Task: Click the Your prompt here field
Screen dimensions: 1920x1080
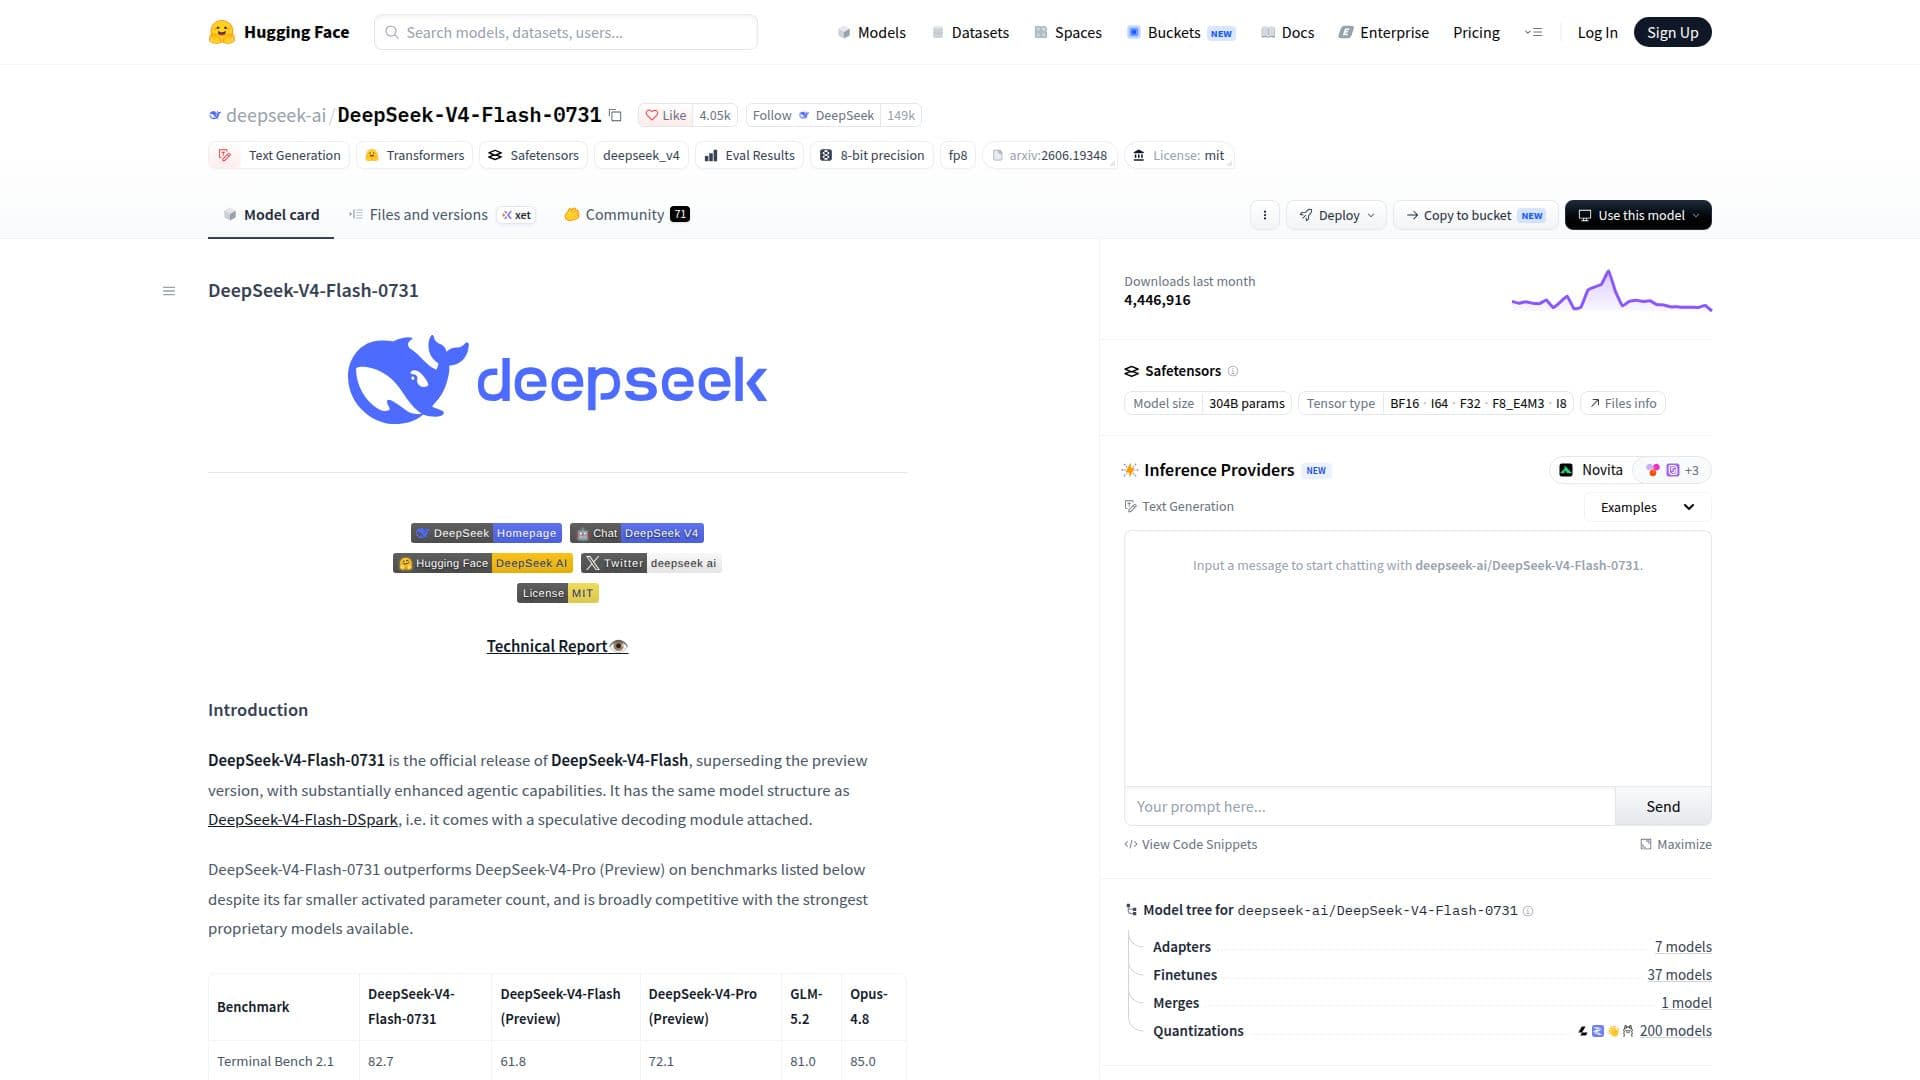Action: point(1370,807)
